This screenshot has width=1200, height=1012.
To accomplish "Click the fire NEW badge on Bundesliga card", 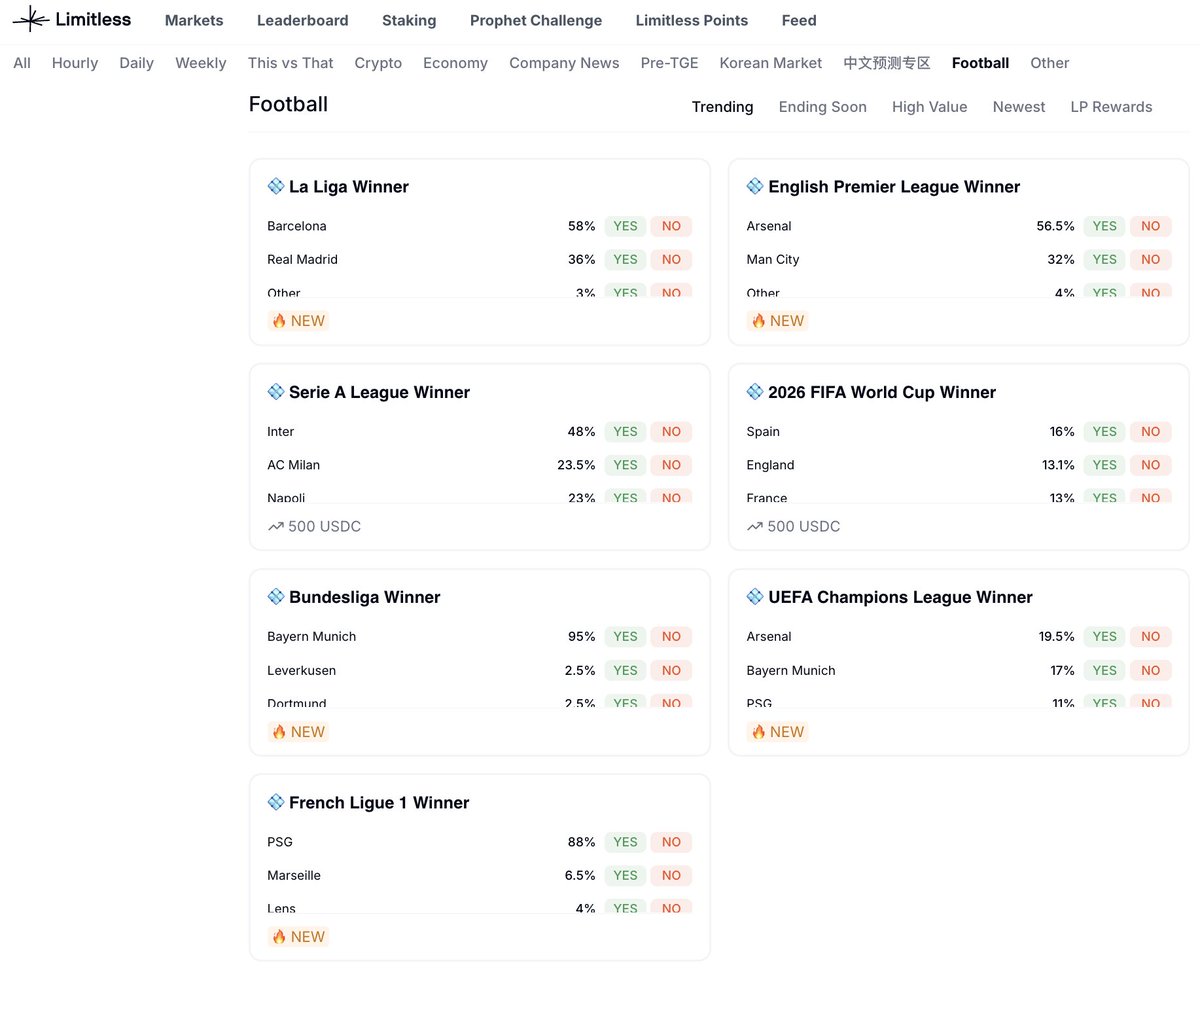I will [299, 732].
